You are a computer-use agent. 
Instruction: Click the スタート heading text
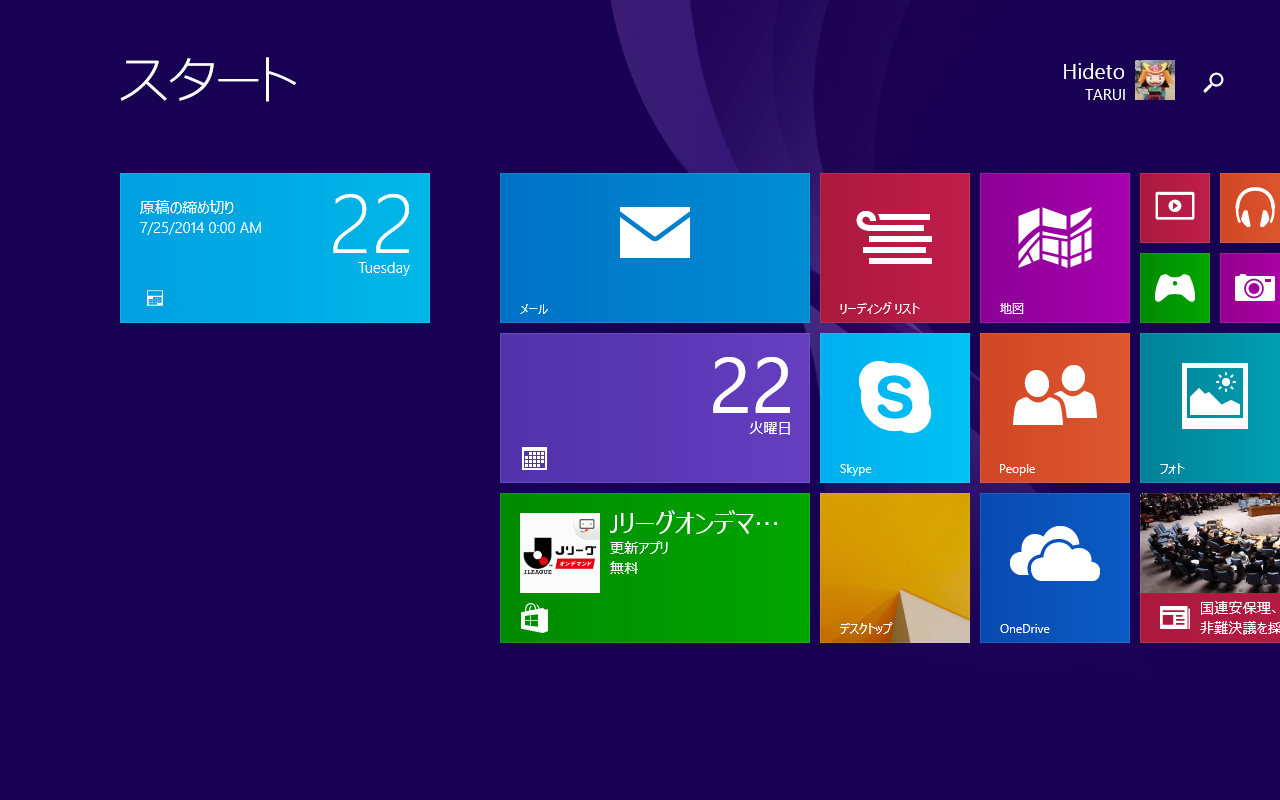pyautogui.click(x=208, y=79)
